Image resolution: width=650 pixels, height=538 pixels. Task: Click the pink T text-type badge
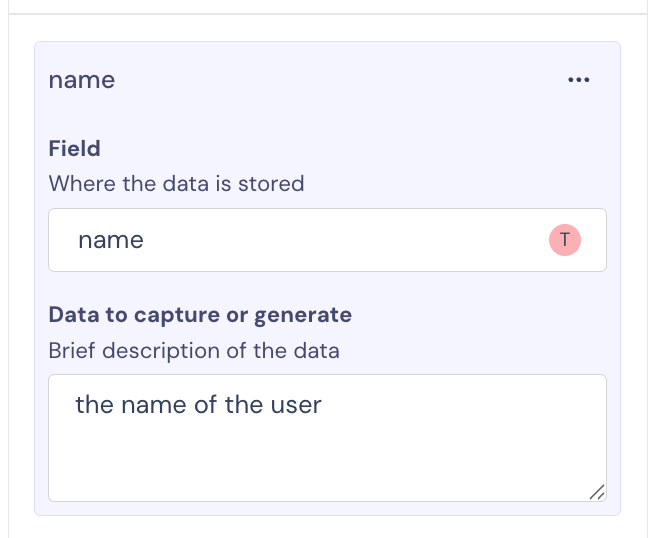[x=565, y=240]
